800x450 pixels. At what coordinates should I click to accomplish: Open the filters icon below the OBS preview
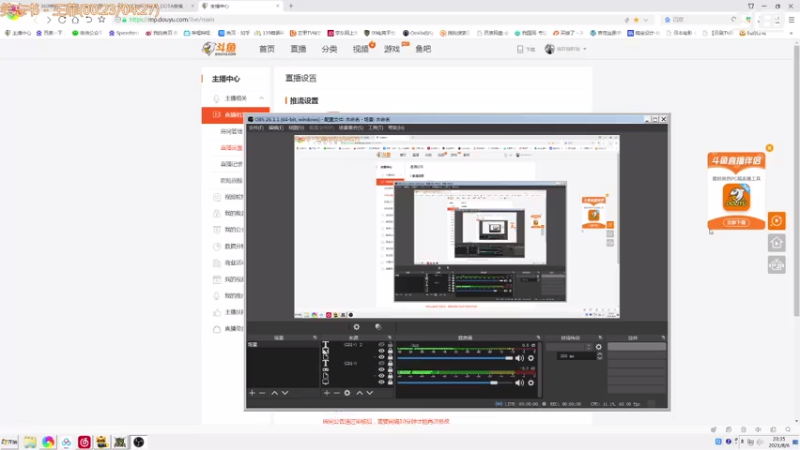coord(378,327)
